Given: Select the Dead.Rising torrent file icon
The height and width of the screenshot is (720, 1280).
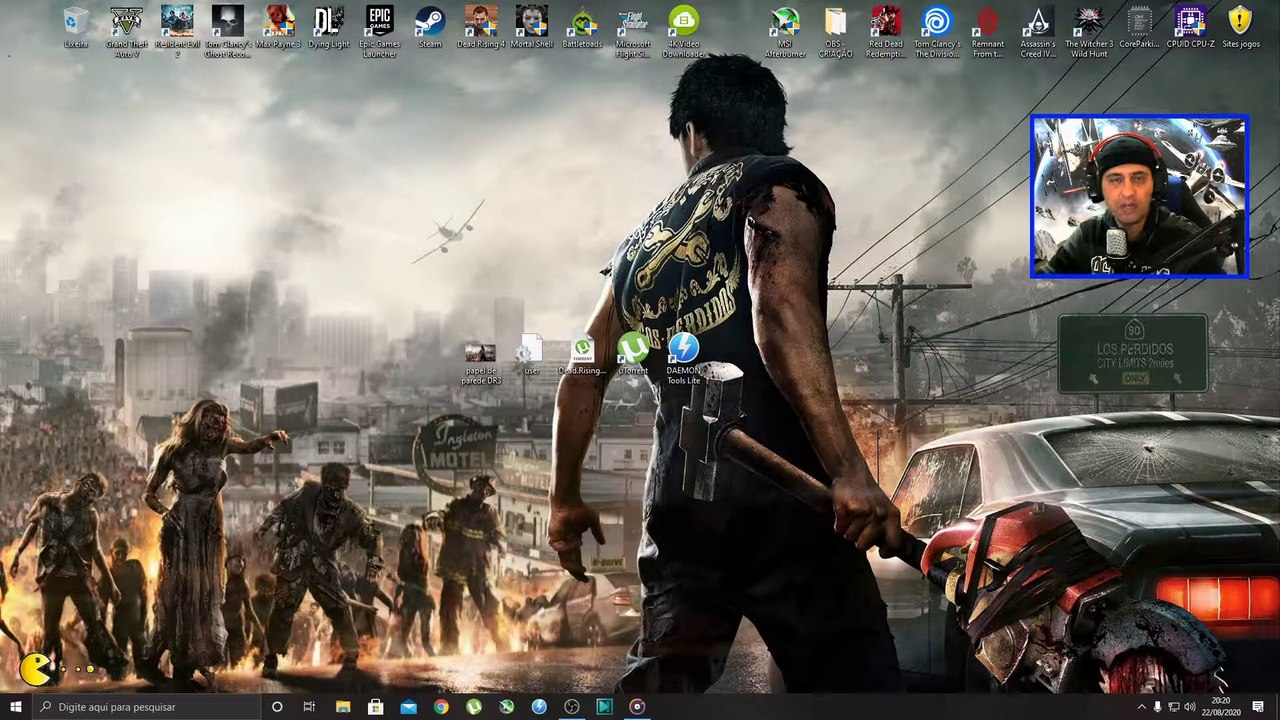Looking at the screenshot, I should [x=582, y=356].
